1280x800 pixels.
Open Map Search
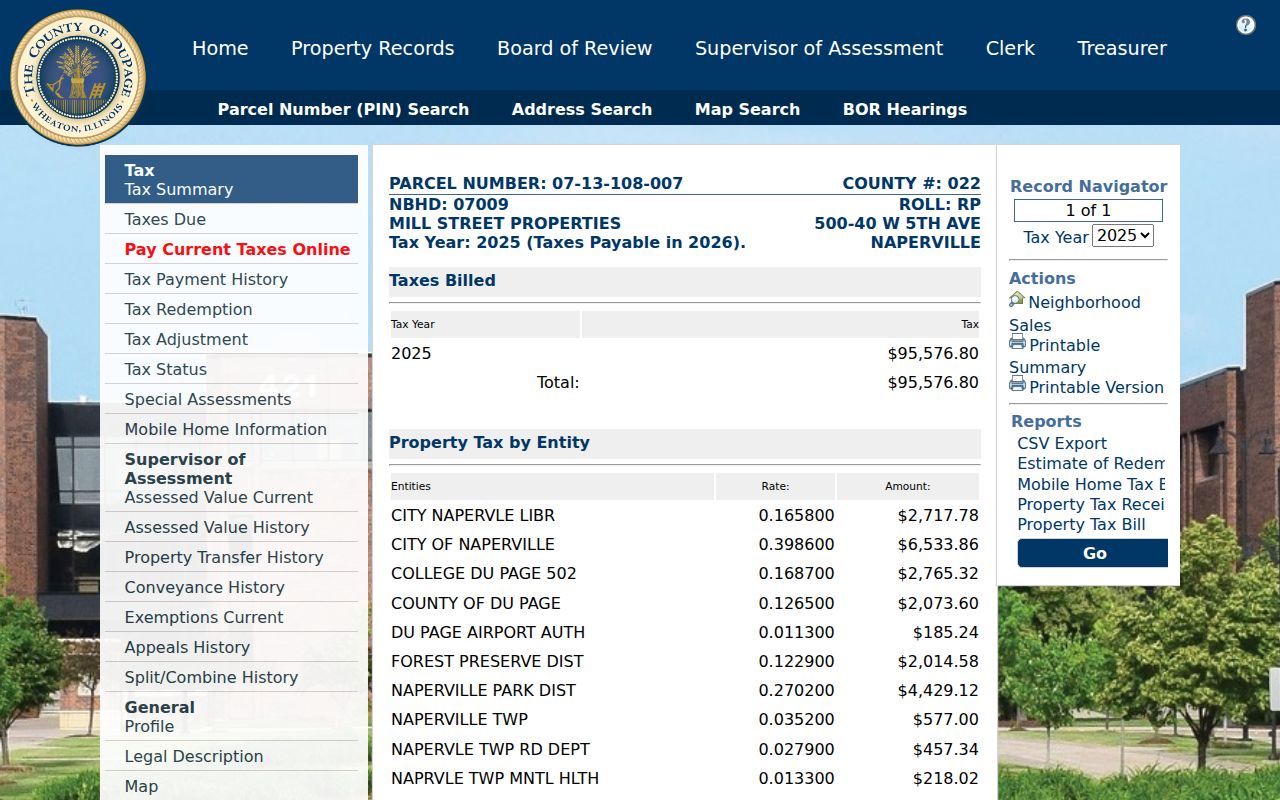(x=748, y=110)
